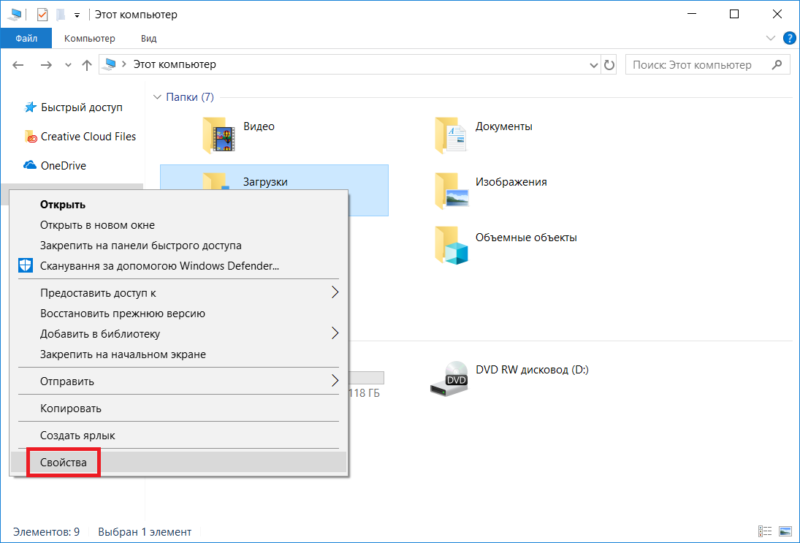Expand the Предоставить доступ к submenu
This screenshot has height=543, width=800.
tap(335, 293)
